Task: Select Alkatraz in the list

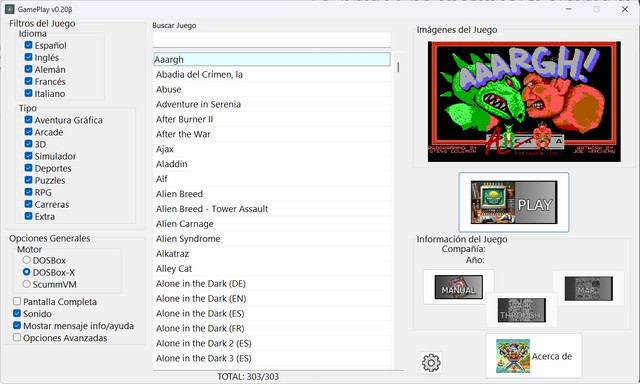Action: [272, 253]
